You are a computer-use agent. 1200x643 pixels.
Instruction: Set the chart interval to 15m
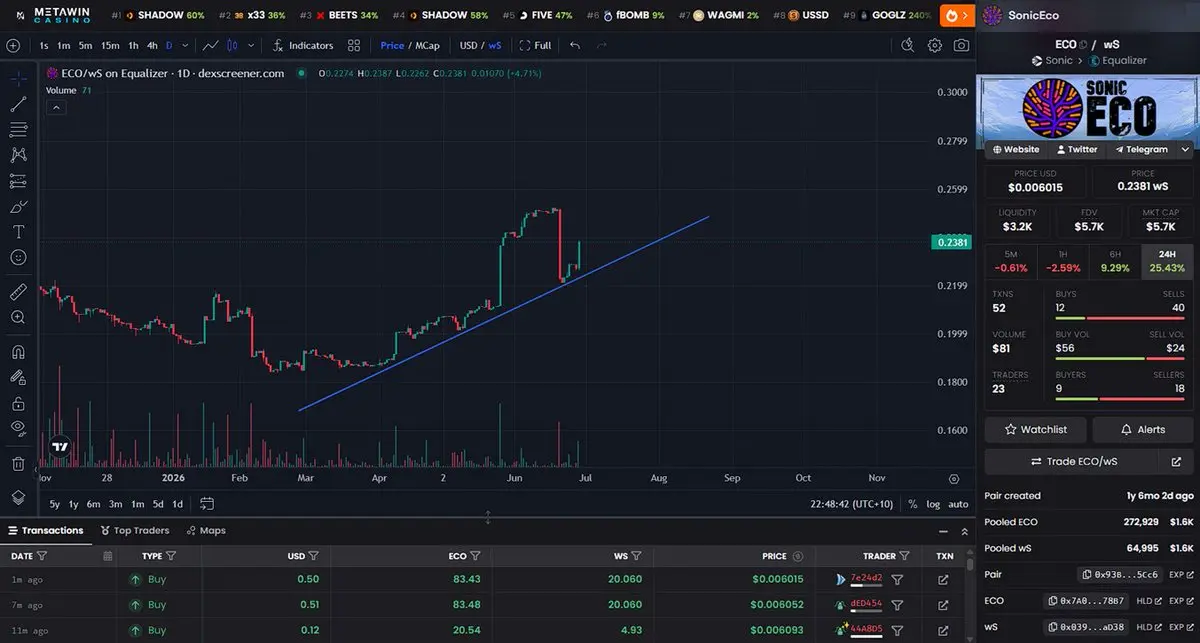click(x=110, y=45)
